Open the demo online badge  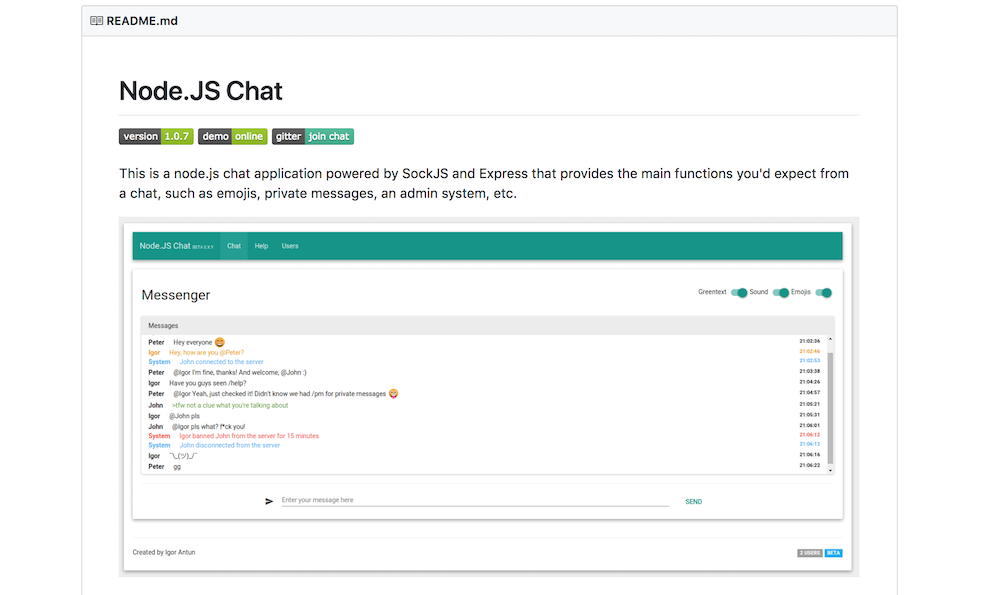[x=233, y=136]
